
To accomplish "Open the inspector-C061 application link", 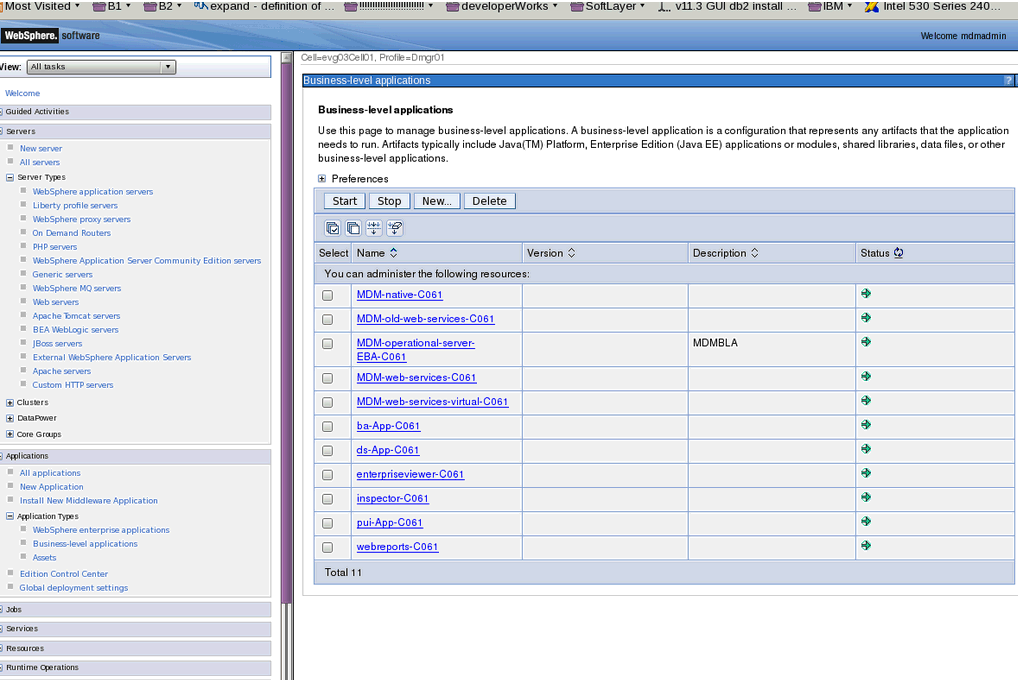I will pos(392,497).
